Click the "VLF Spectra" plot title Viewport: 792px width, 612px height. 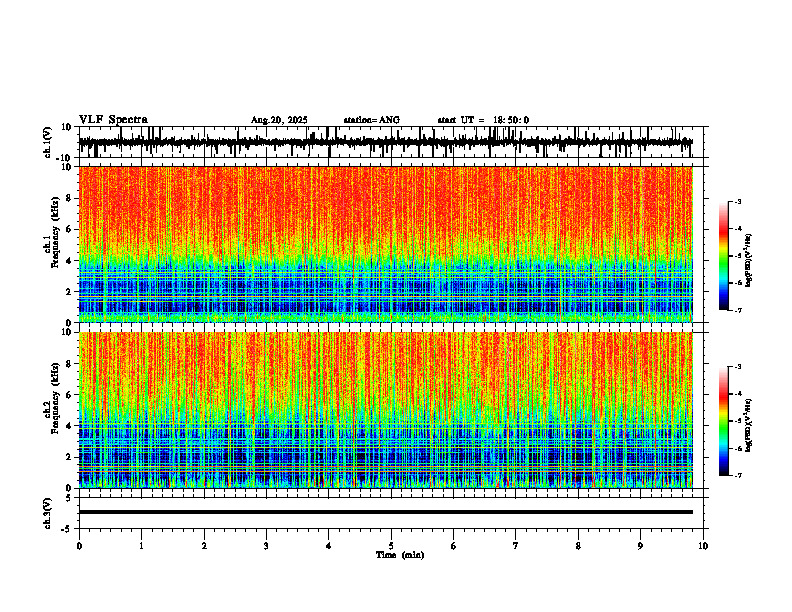click(x=113, y=120)
